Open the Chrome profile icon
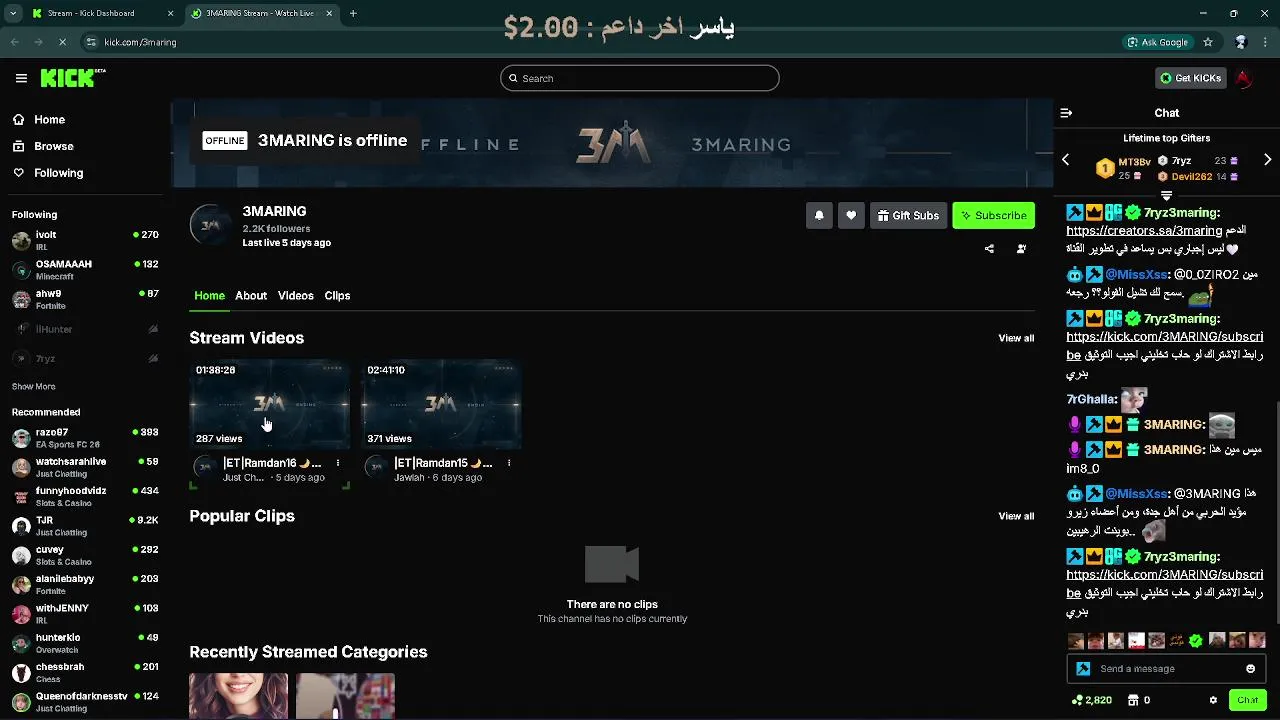Image resolution: width=1280 pixels, height=720 pixels. click(1241, 42)
